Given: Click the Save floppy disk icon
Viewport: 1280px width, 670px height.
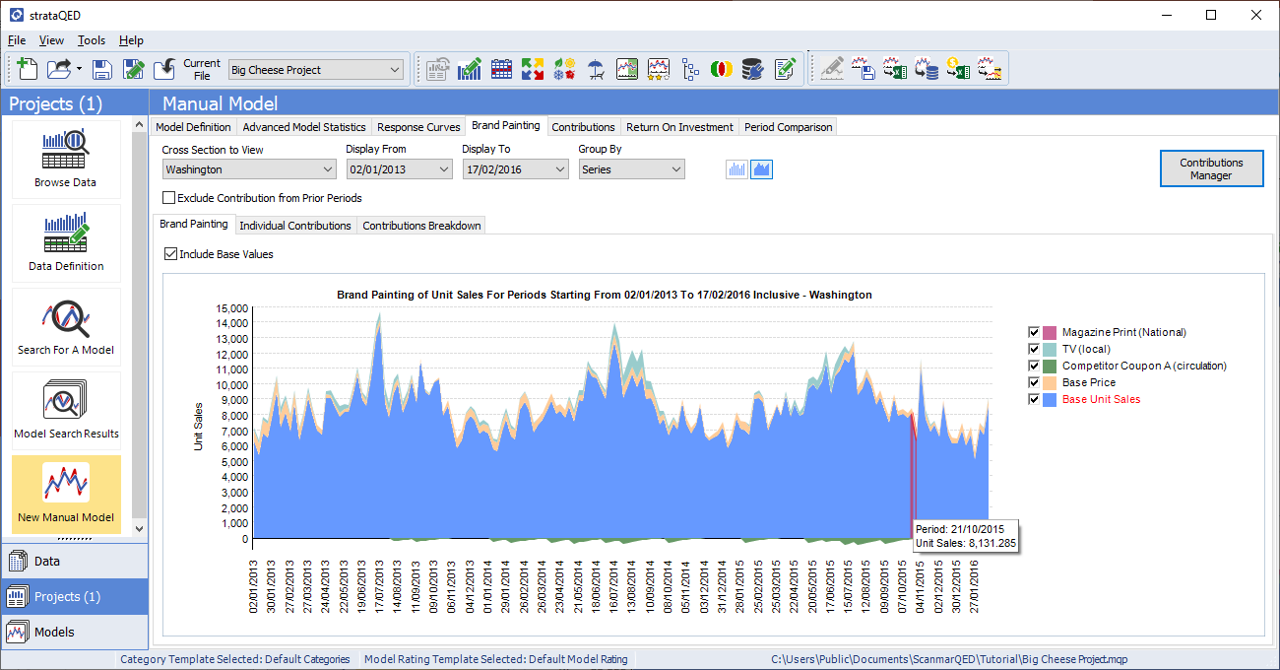Looking at the screenshot, I should 102,69.
